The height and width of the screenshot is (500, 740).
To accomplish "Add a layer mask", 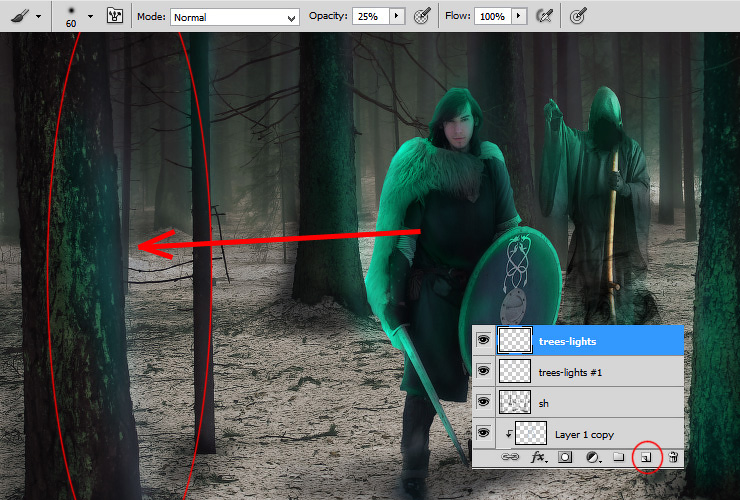I will 565,457.
